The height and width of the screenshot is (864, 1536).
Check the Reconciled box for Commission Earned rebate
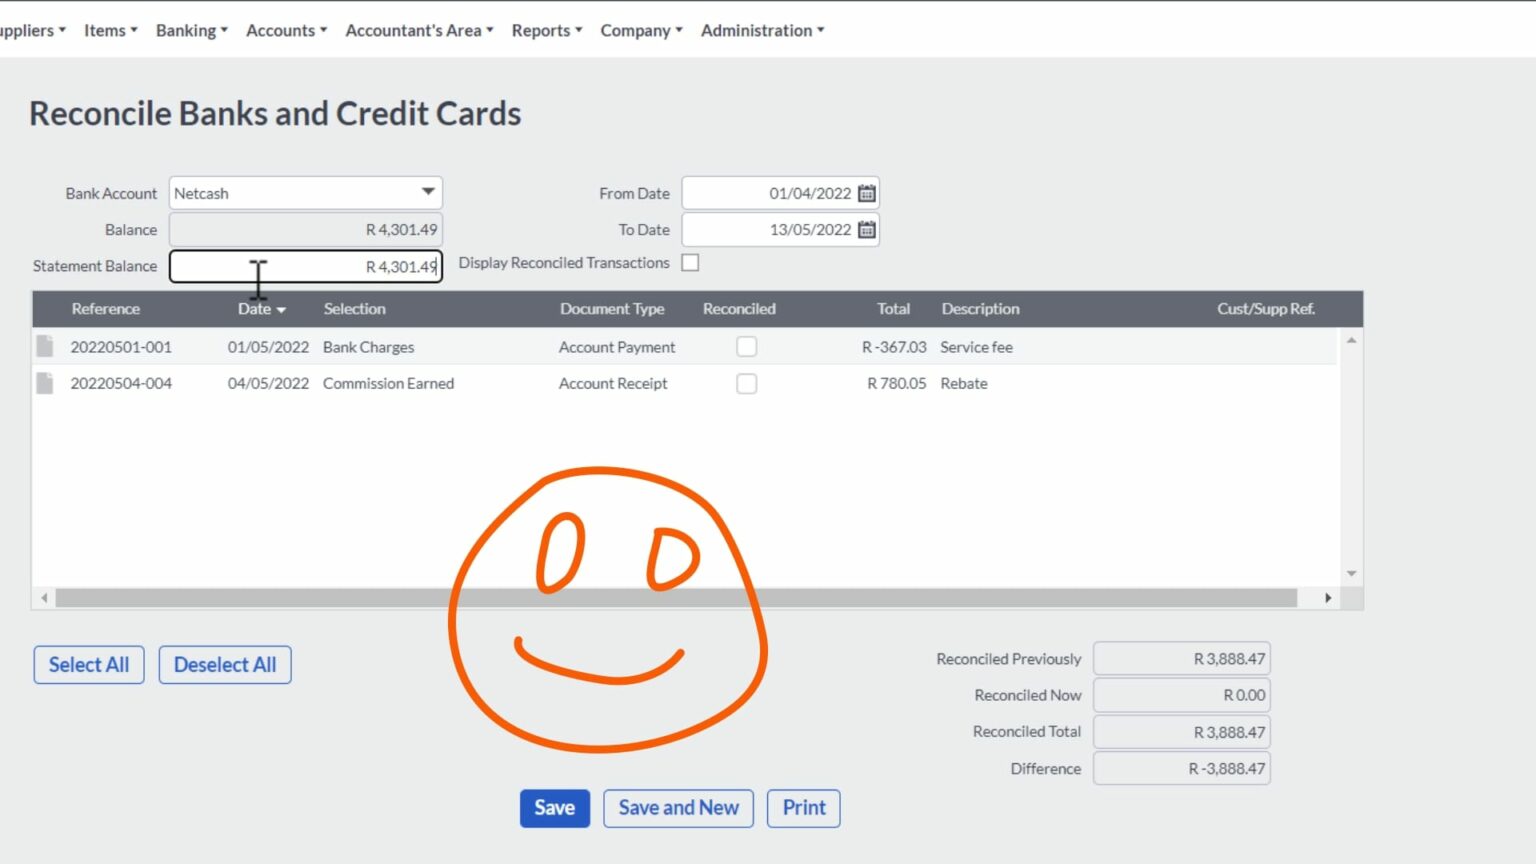[x=747, y=383]
